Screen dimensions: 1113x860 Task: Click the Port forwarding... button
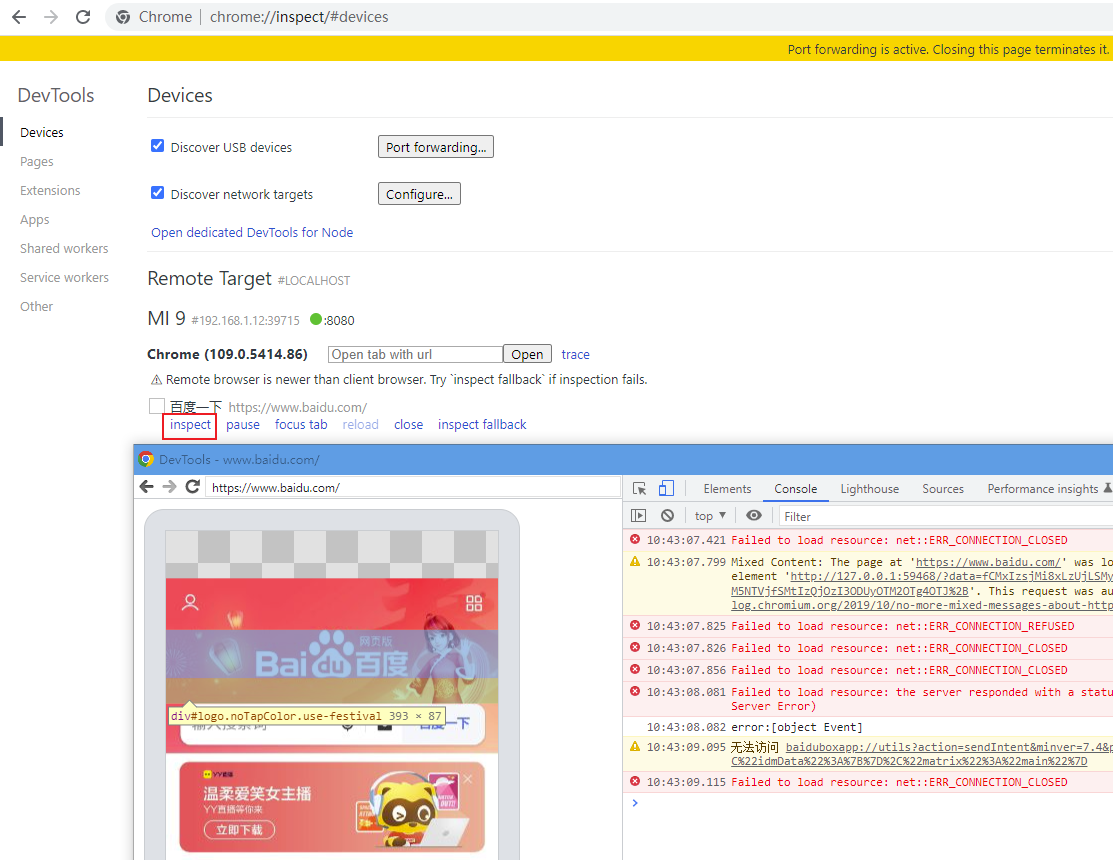(x=436, y=147)
